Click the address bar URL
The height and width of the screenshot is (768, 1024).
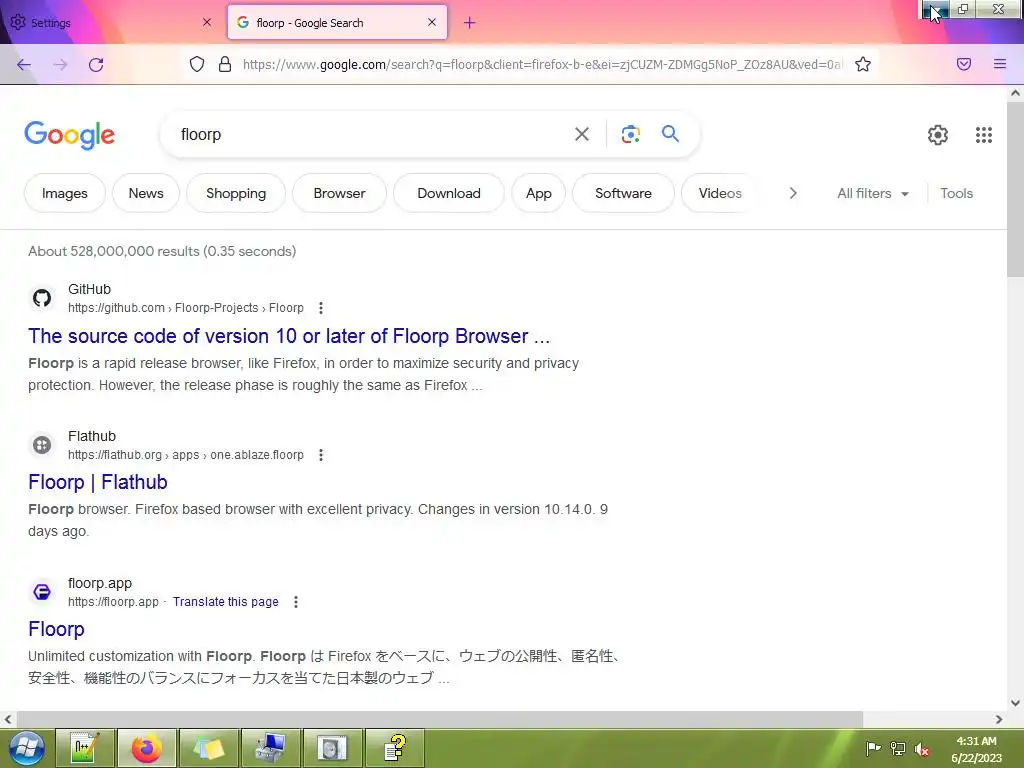pyautogui.click(x=543, y=64)
